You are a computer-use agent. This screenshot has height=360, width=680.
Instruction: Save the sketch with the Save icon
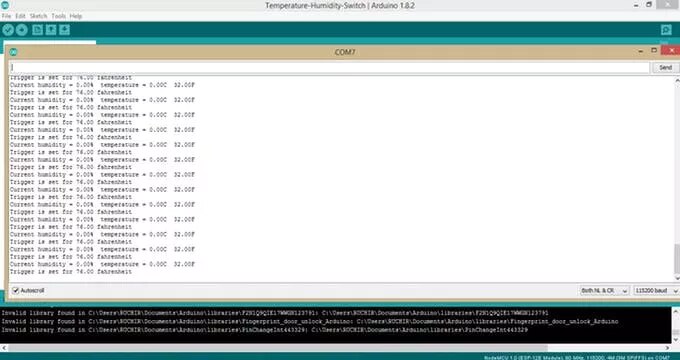[x=65, y=30]
